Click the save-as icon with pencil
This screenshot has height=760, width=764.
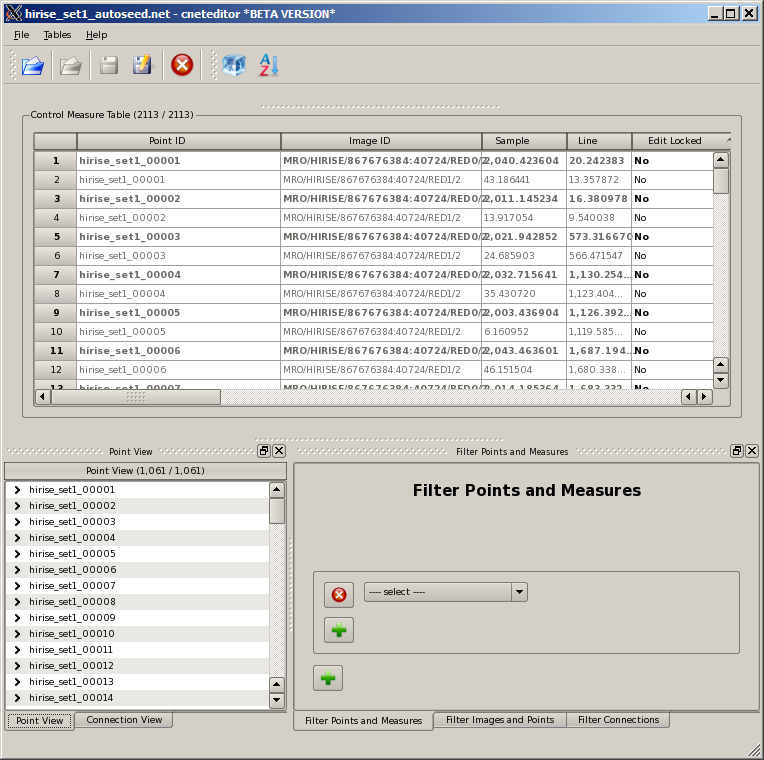coord(142,65)
